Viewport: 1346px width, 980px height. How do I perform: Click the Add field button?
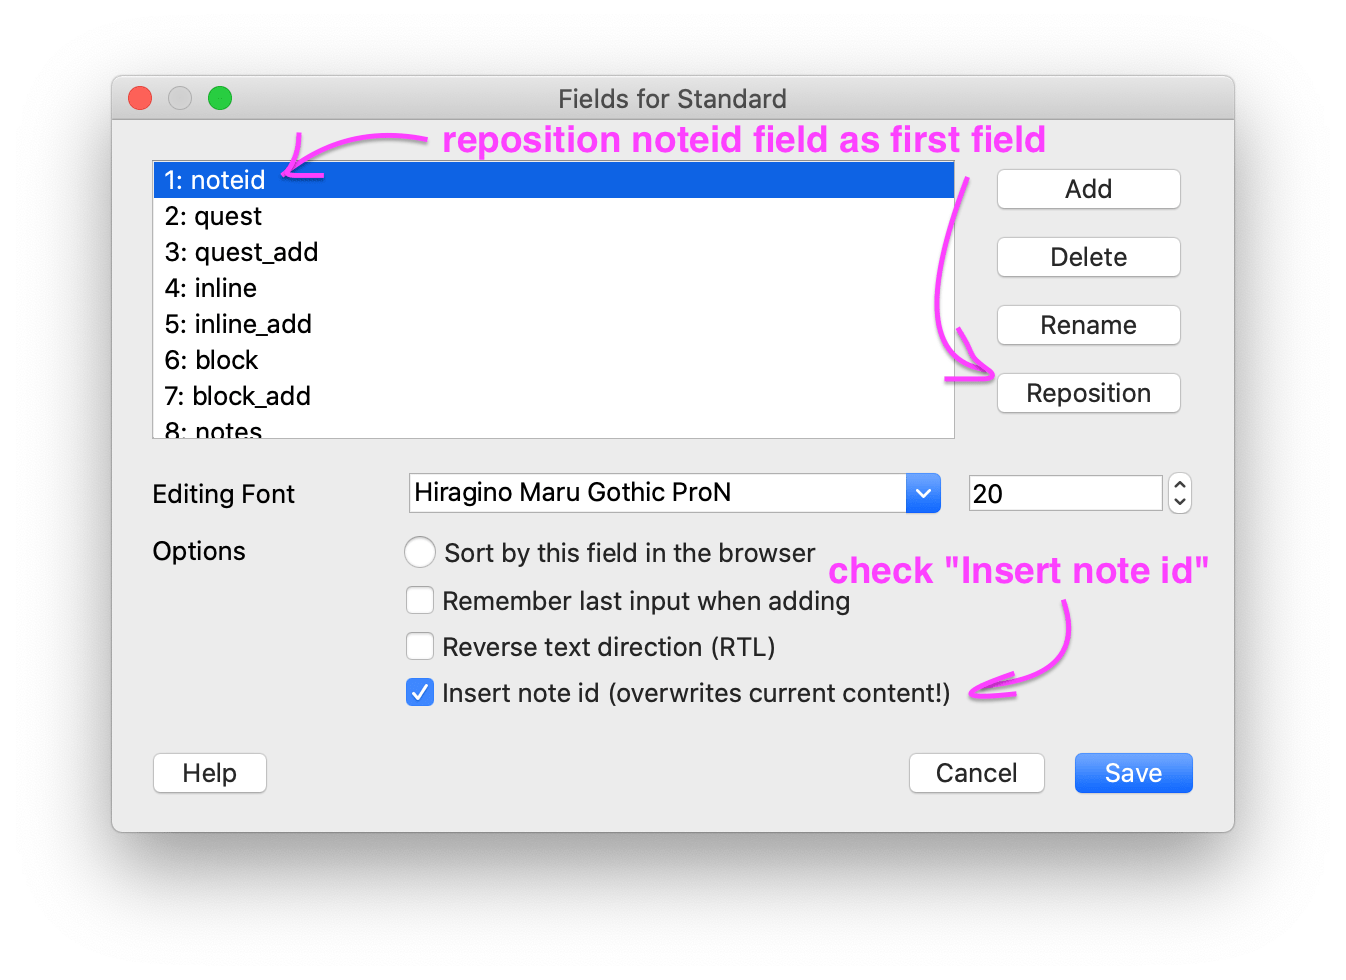coord(1088,189)
